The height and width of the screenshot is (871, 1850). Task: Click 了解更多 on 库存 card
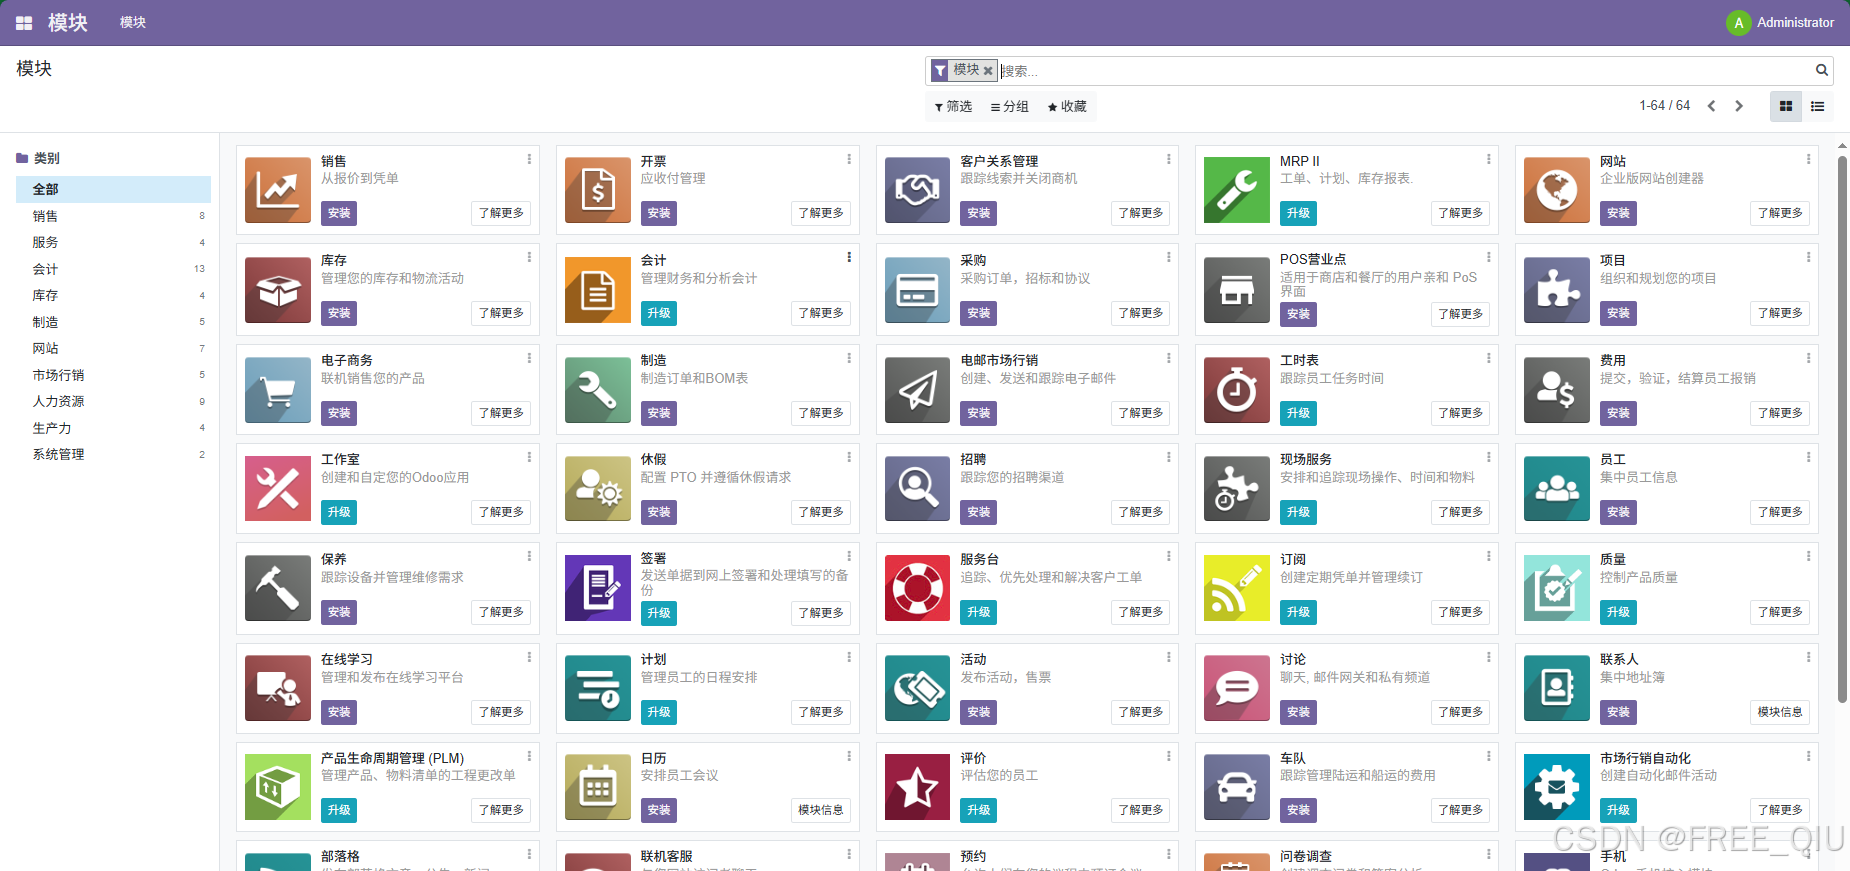point(501,313)
